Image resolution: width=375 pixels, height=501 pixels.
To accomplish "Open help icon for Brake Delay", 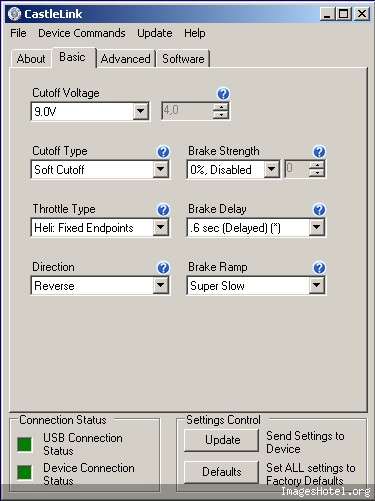I will tap(319, 210).
